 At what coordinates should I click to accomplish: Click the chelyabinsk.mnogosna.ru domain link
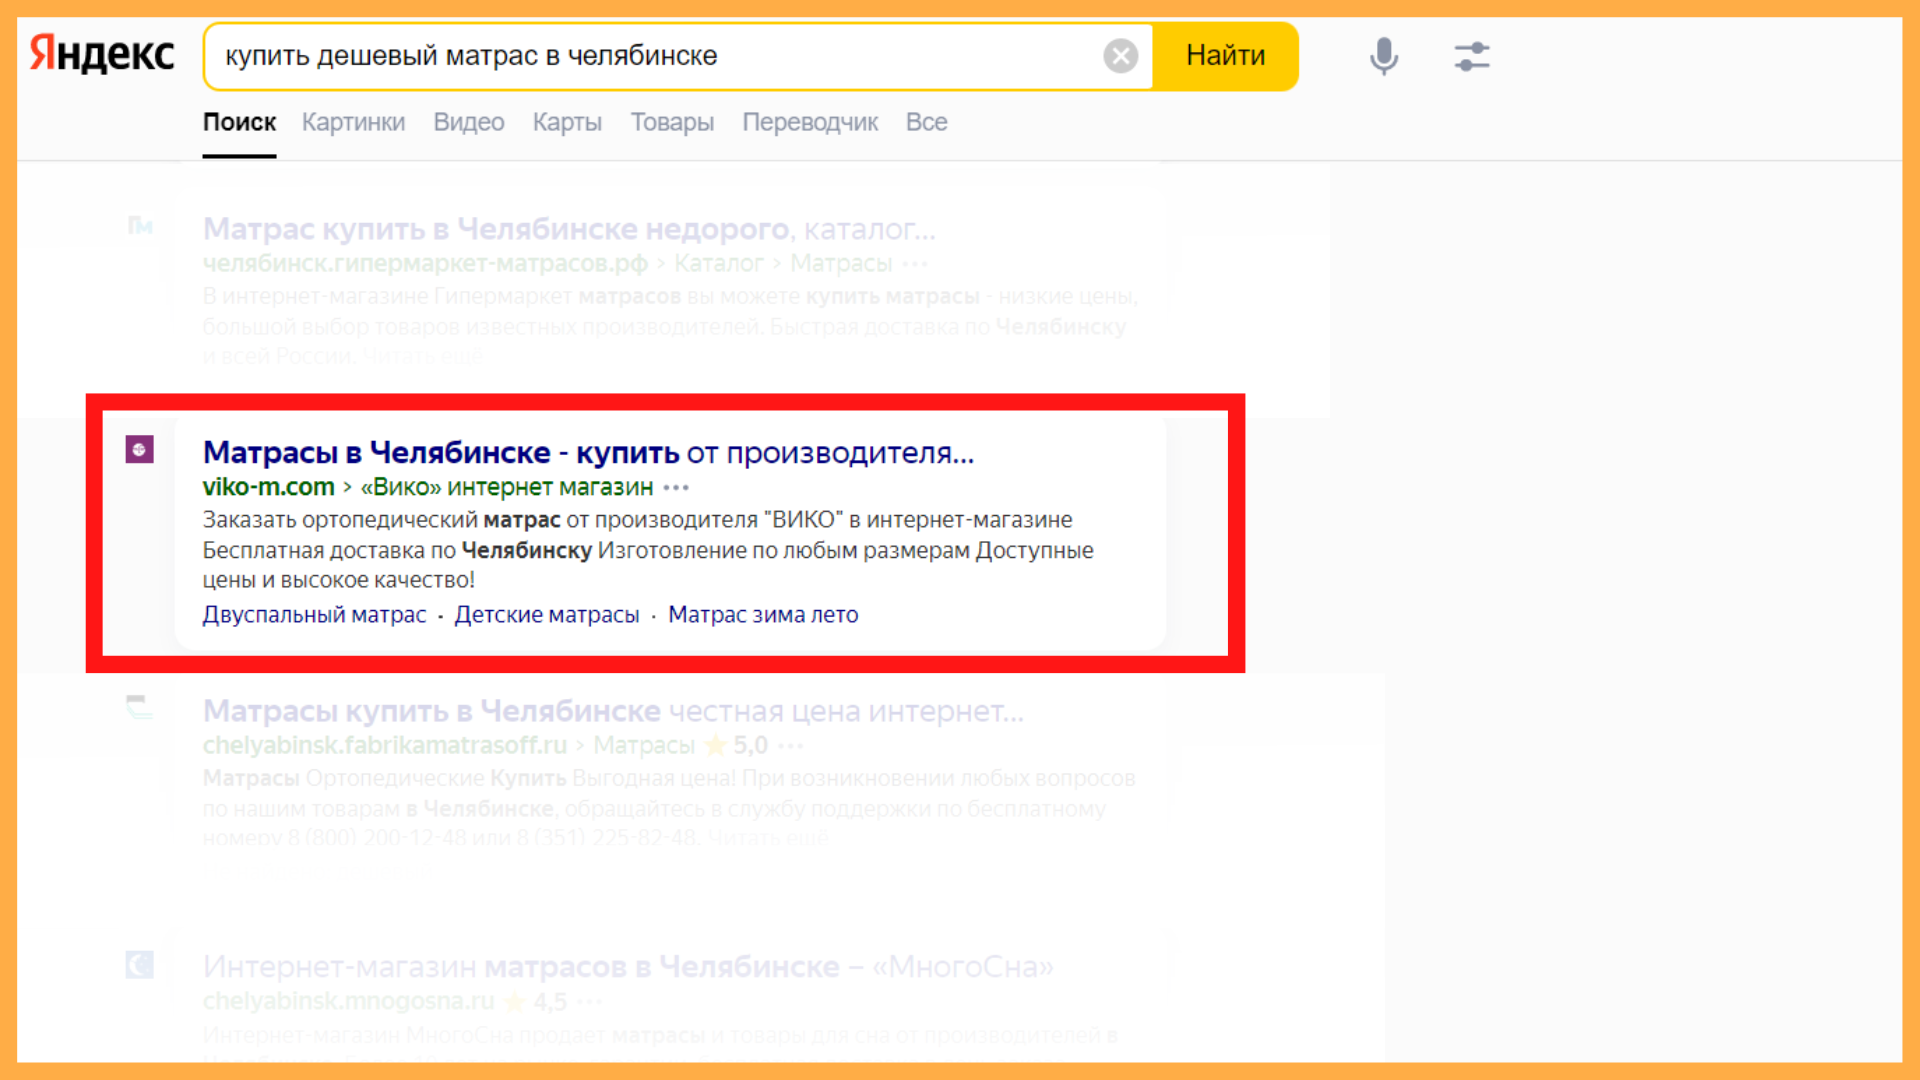click(x=348, y=1001)
